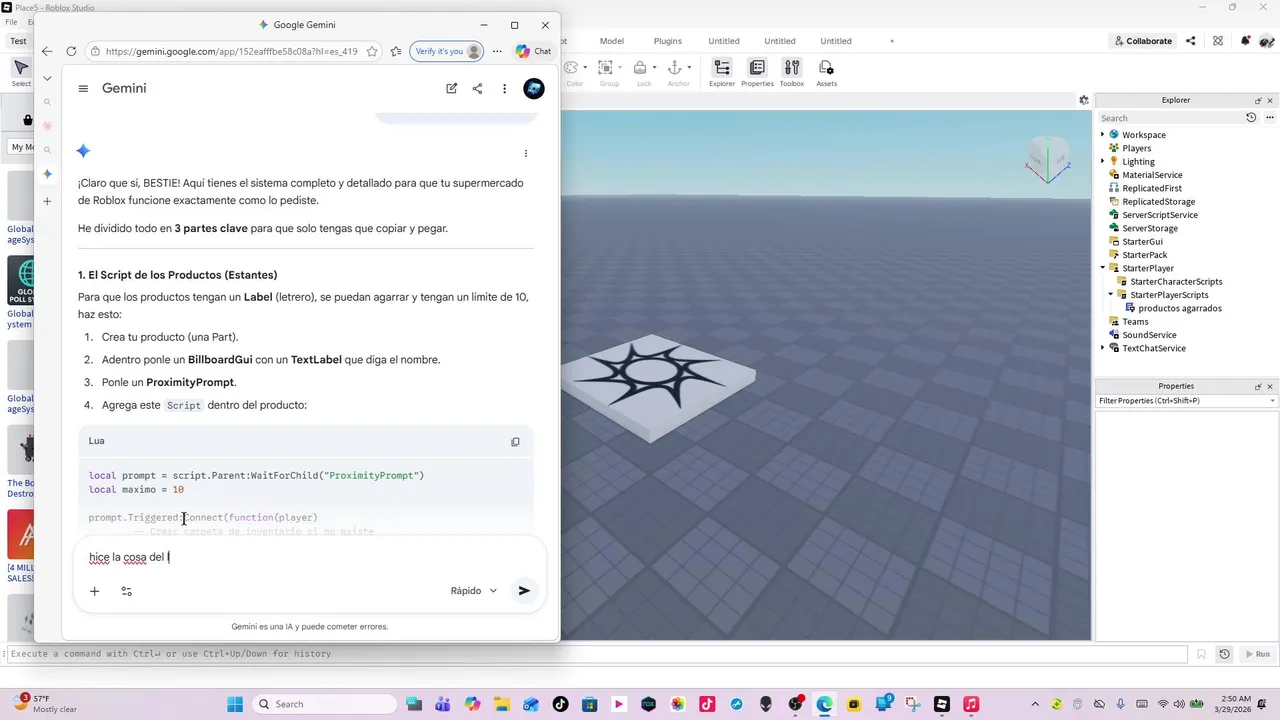Open Copilot Chat in browser
1280x720 pixels.
click(533, 51)
